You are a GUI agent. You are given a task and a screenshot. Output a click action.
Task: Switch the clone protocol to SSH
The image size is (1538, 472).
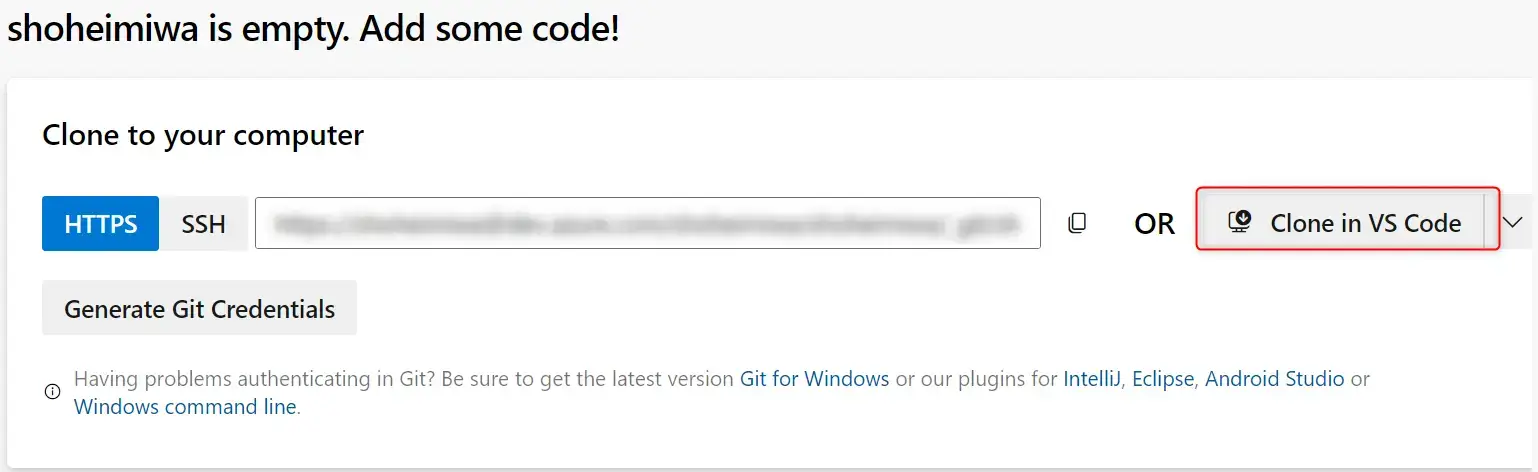(204, 223)
